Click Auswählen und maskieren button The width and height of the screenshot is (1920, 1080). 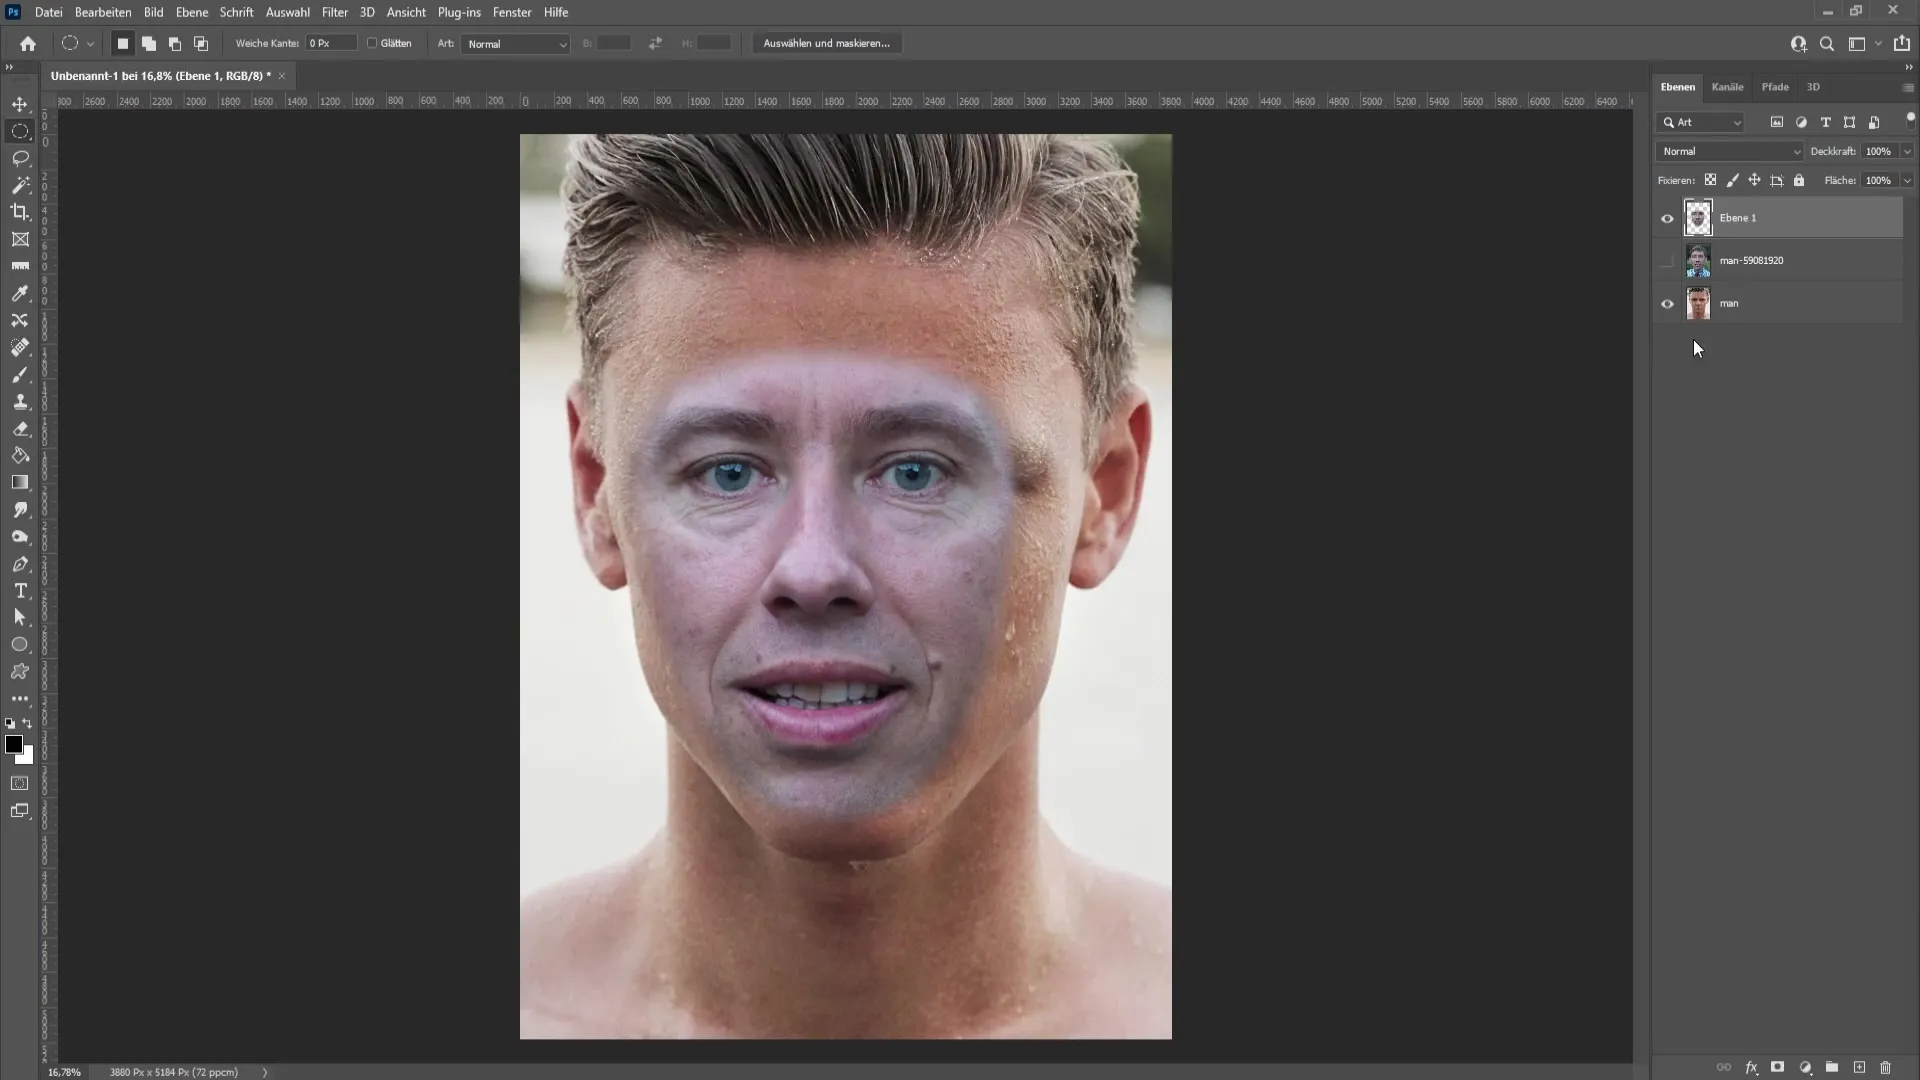[x=827, y=42]
